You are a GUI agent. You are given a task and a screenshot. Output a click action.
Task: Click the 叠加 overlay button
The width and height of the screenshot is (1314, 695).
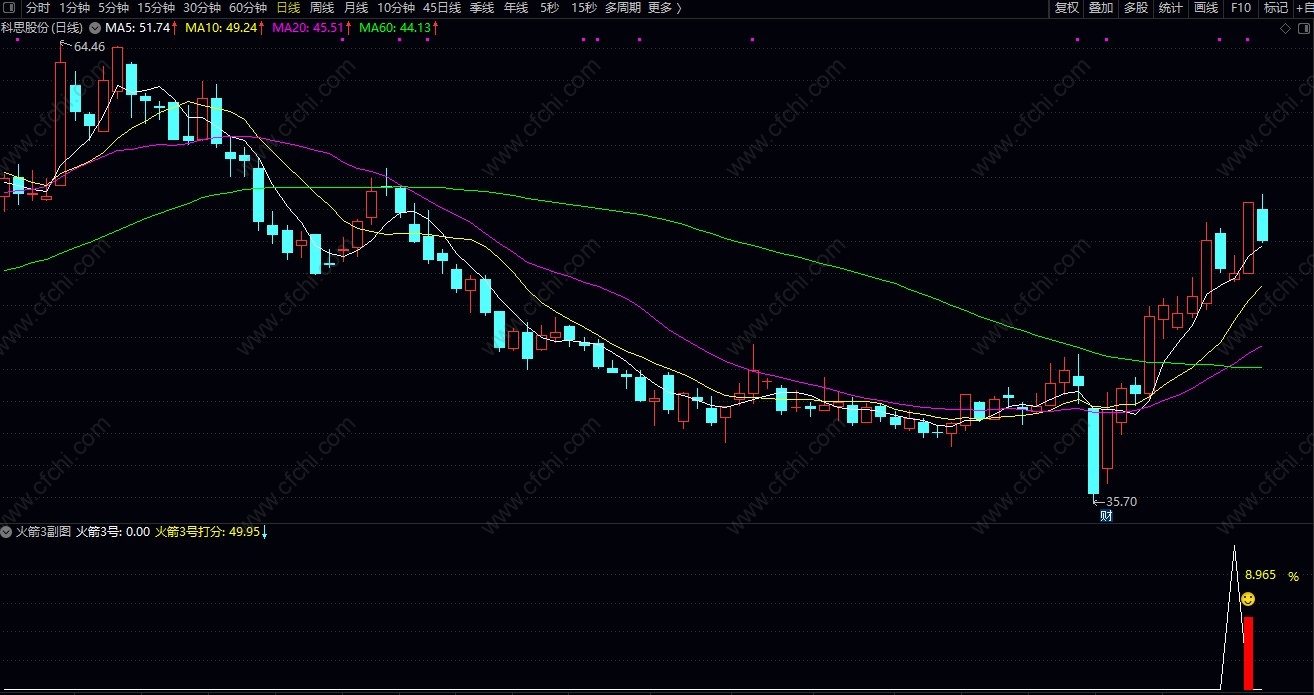tap(1101, 8)
